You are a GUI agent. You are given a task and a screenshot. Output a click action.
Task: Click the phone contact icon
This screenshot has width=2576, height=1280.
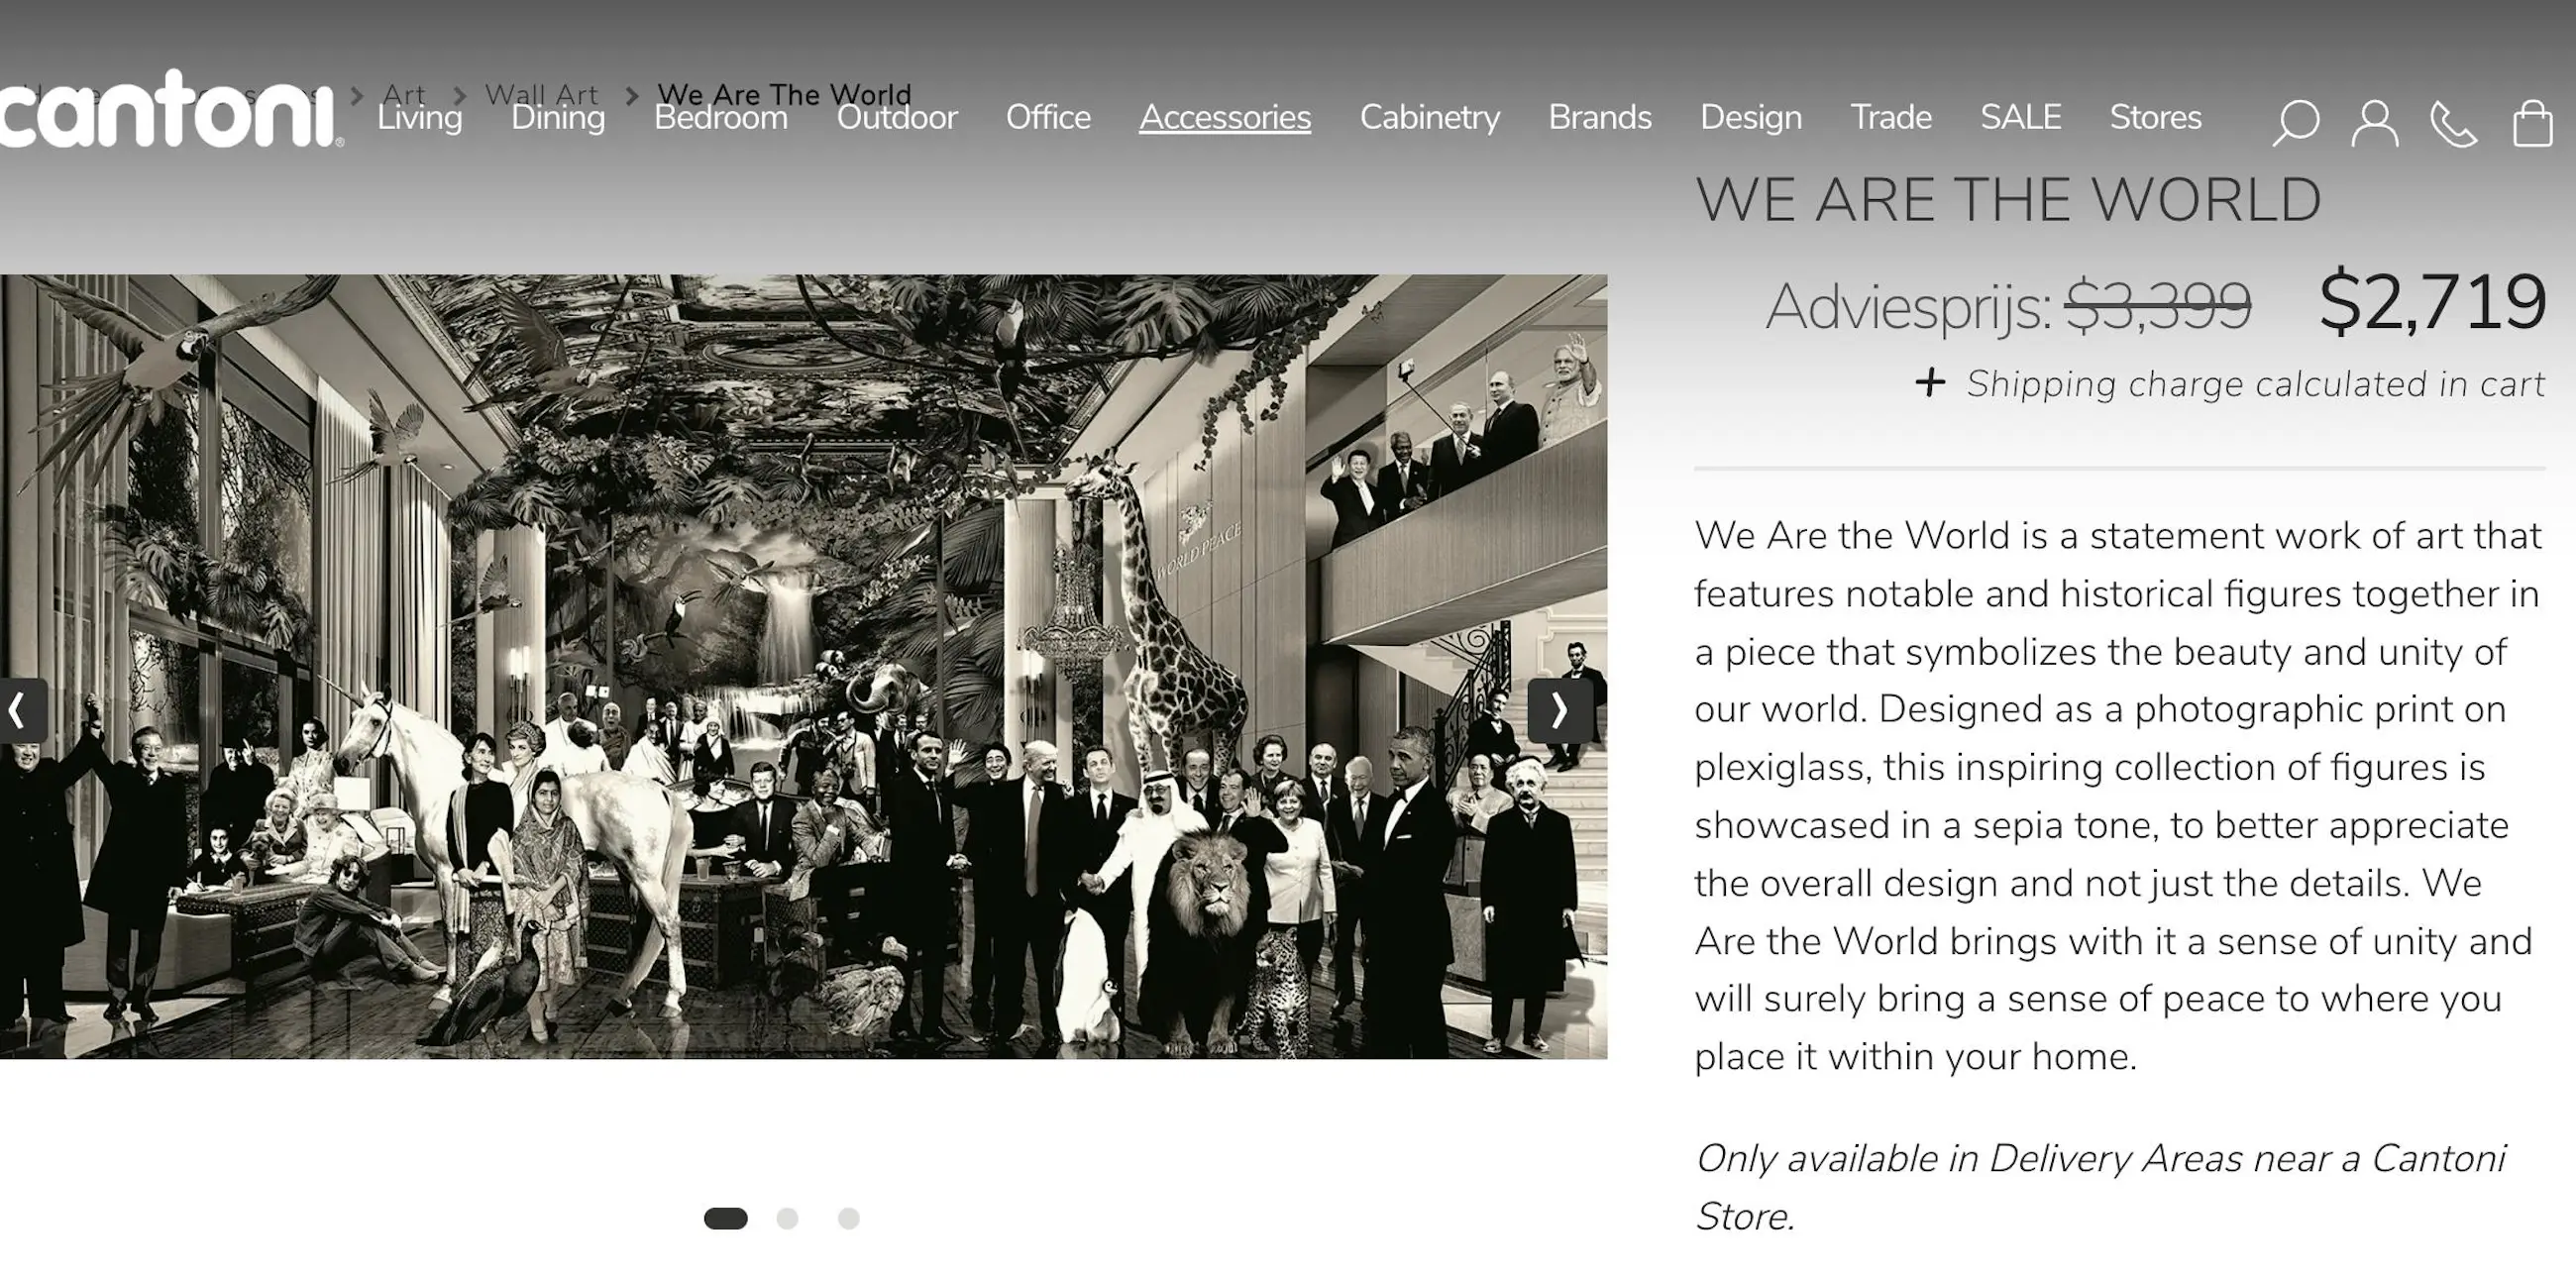pyautogui.click(x=2453, y=123)
